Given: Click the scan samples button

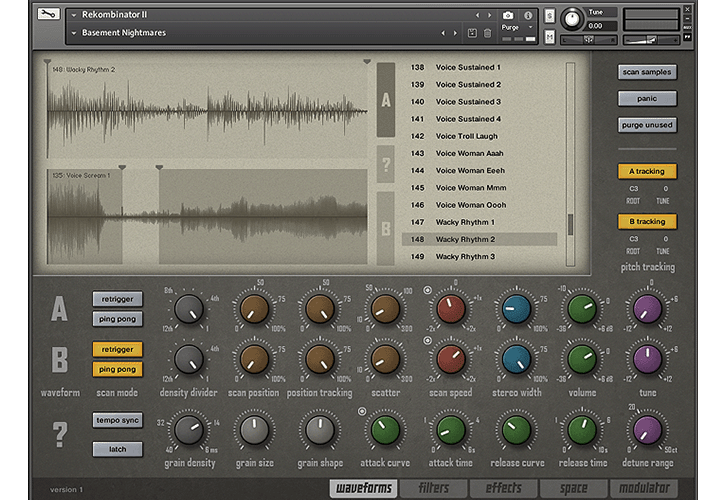Looking at the screenshot, I should click(x=647, y=72).
